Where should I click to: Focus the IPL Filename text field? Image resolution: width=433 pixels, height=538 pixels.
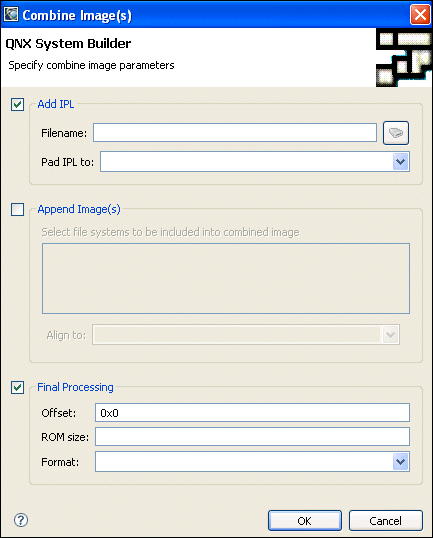point(235,132)
